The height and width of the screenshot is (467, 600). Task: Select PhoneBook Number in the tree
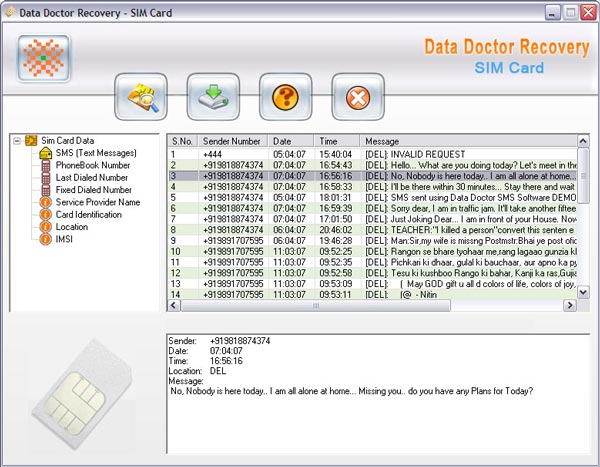(x=93, y=165)
